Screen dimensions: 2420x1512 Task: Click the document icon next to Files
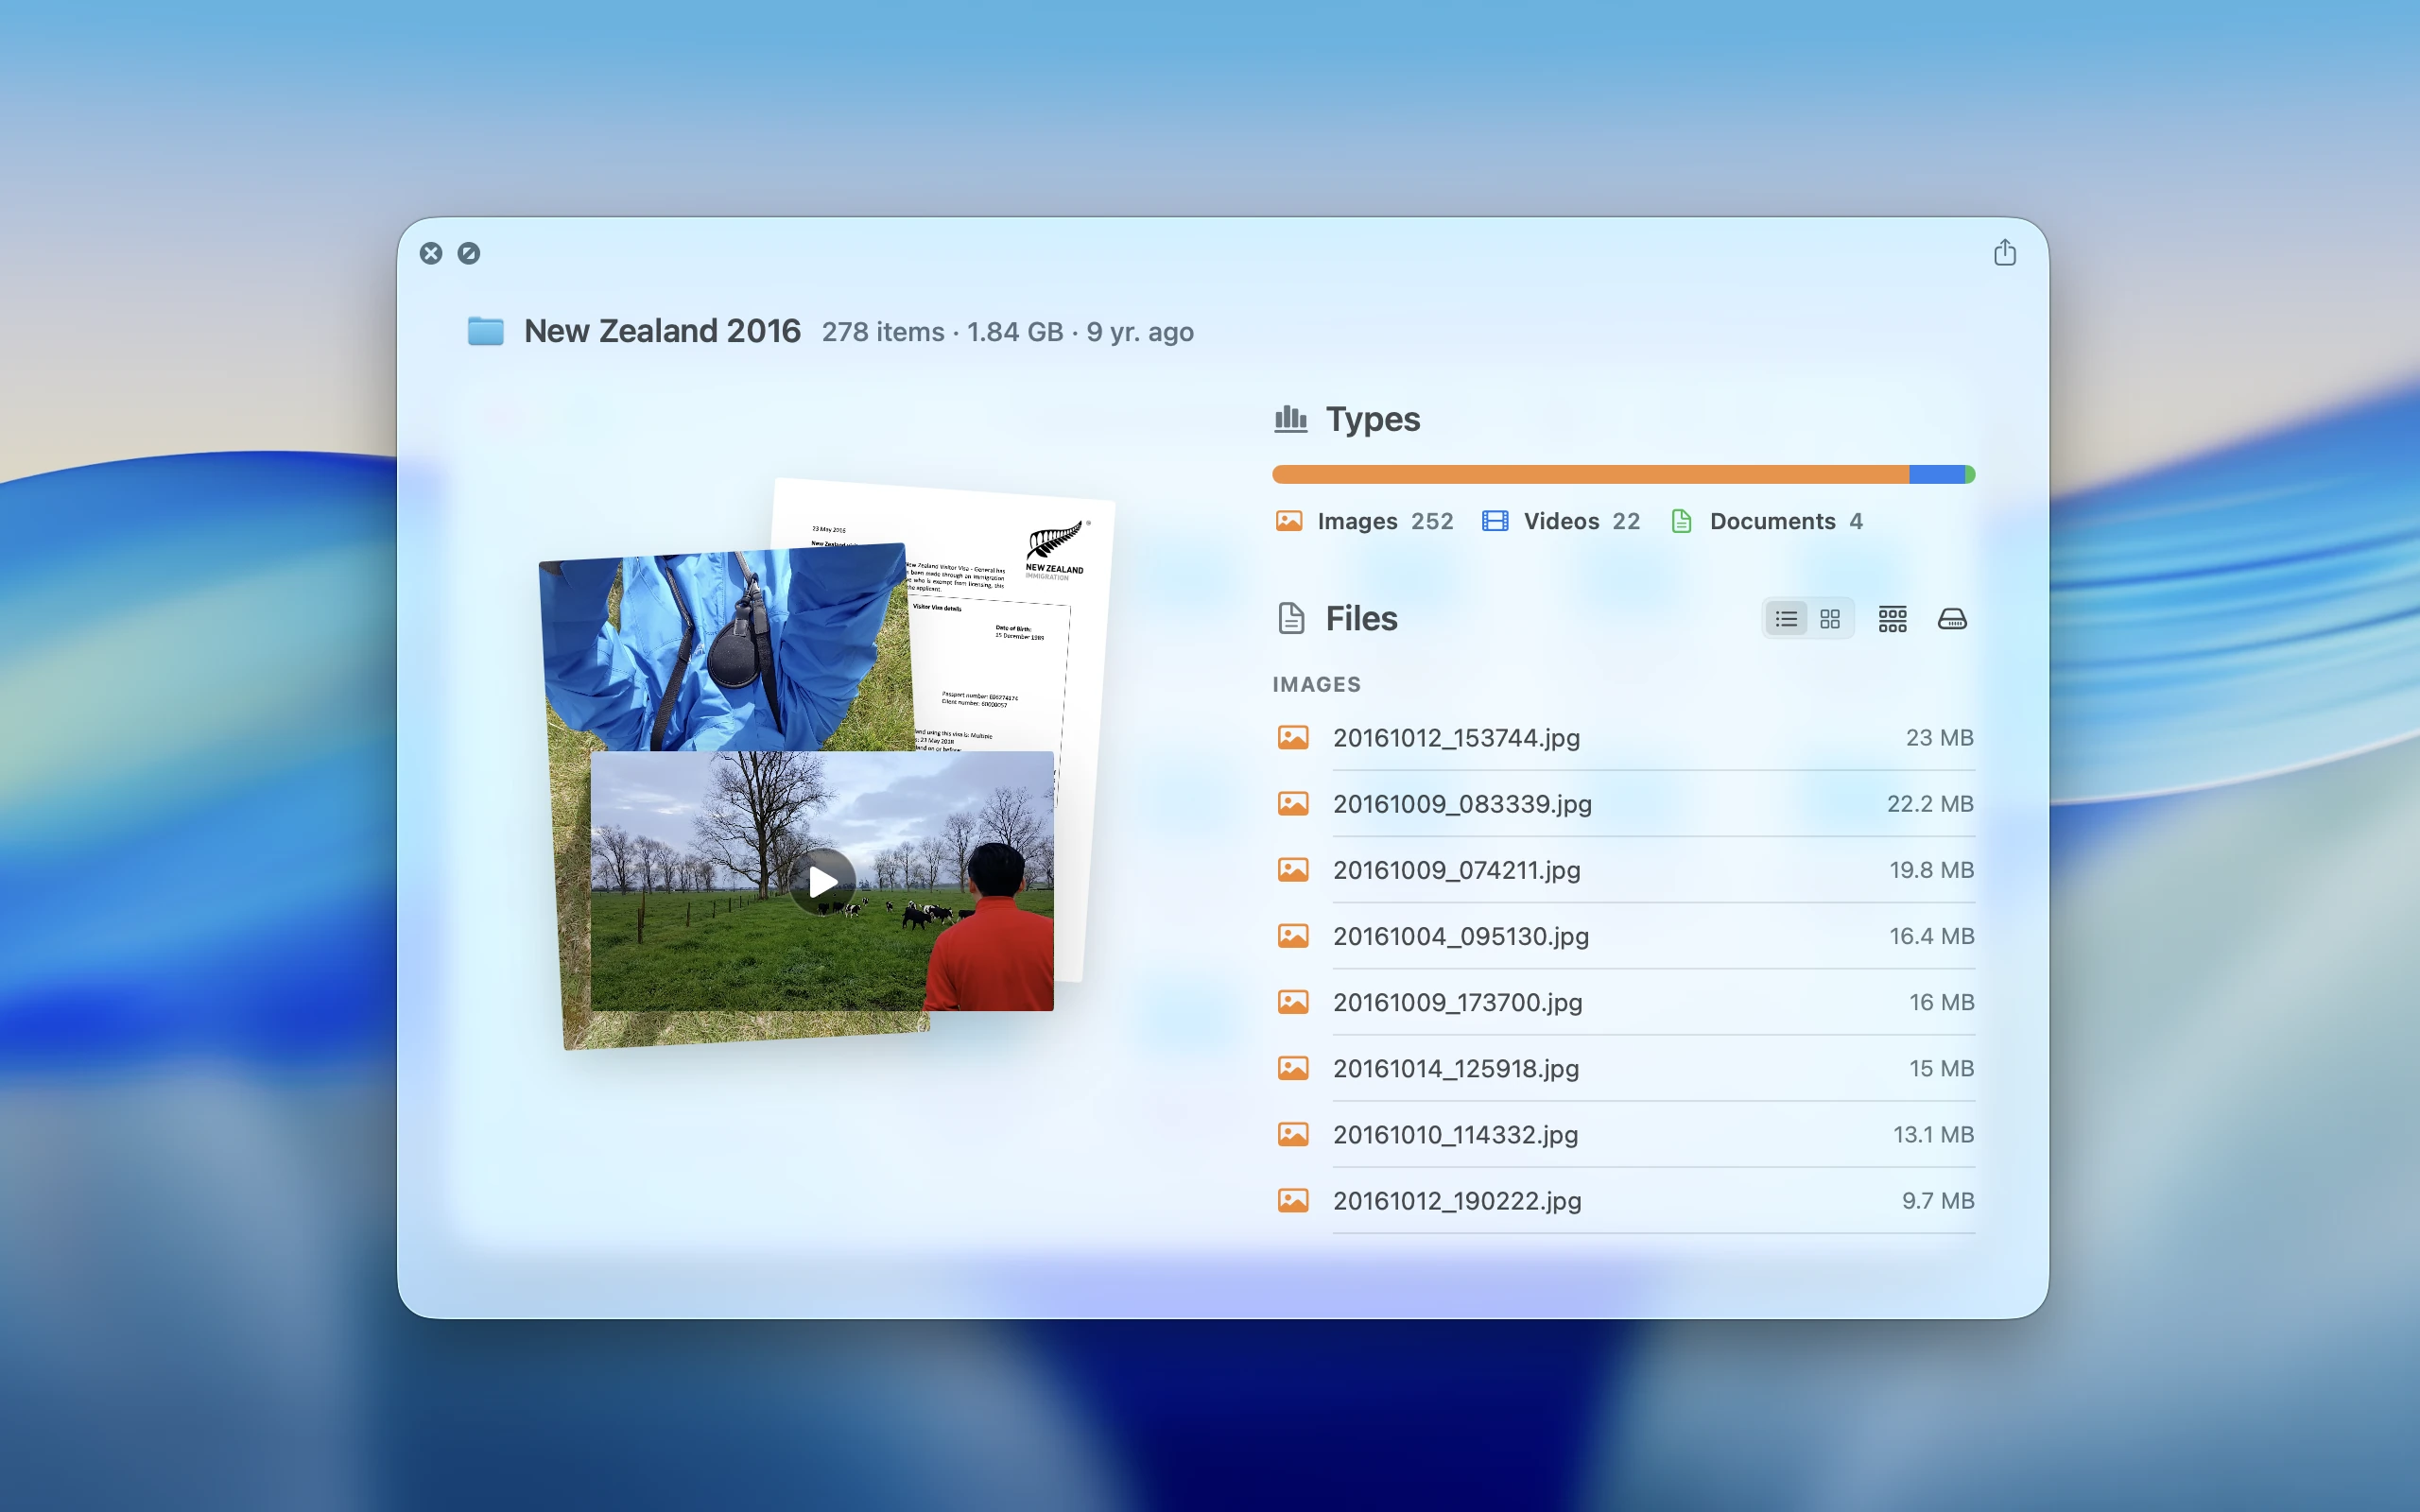click(x=1291, y=618)
